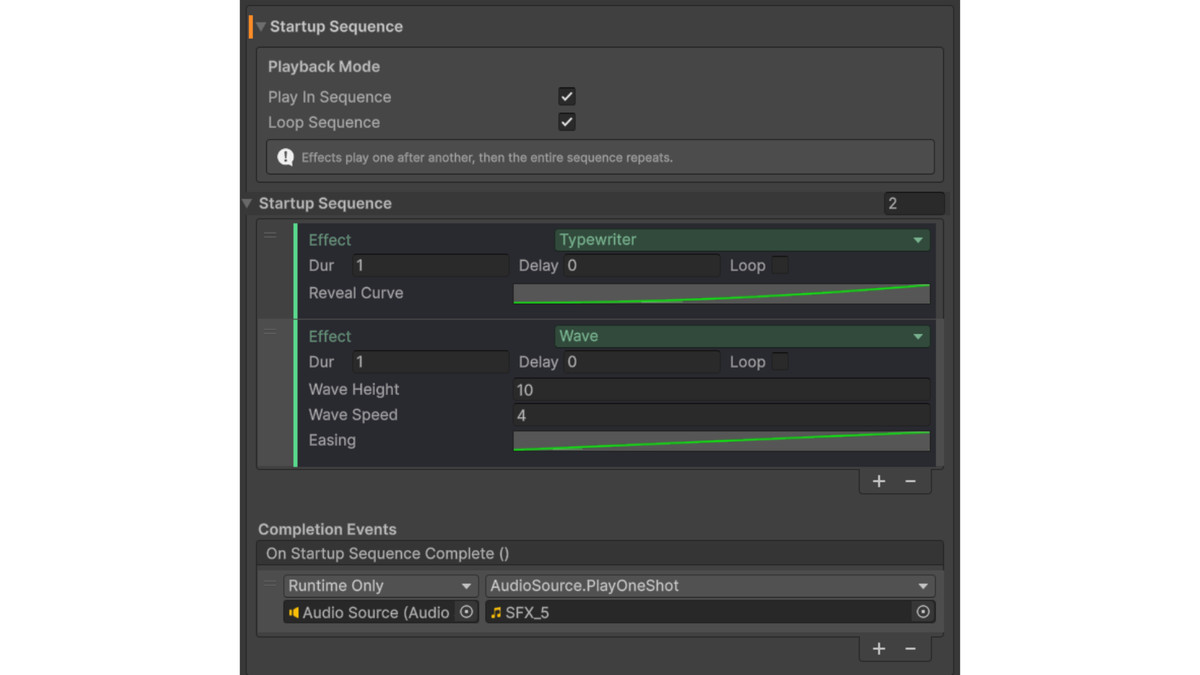Grab the Typewriter element drag handle
This screenshot has width=1200, height=675.
point(270,236)
